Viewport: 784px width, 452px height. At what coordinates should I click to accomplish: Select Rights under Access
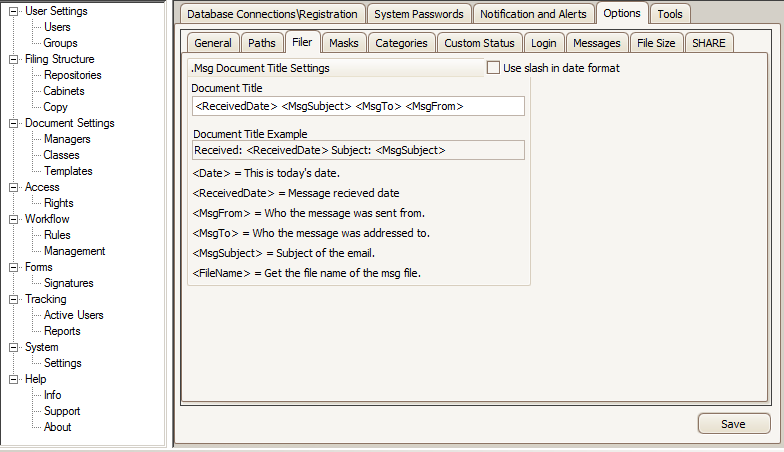(x=58, y=203)
